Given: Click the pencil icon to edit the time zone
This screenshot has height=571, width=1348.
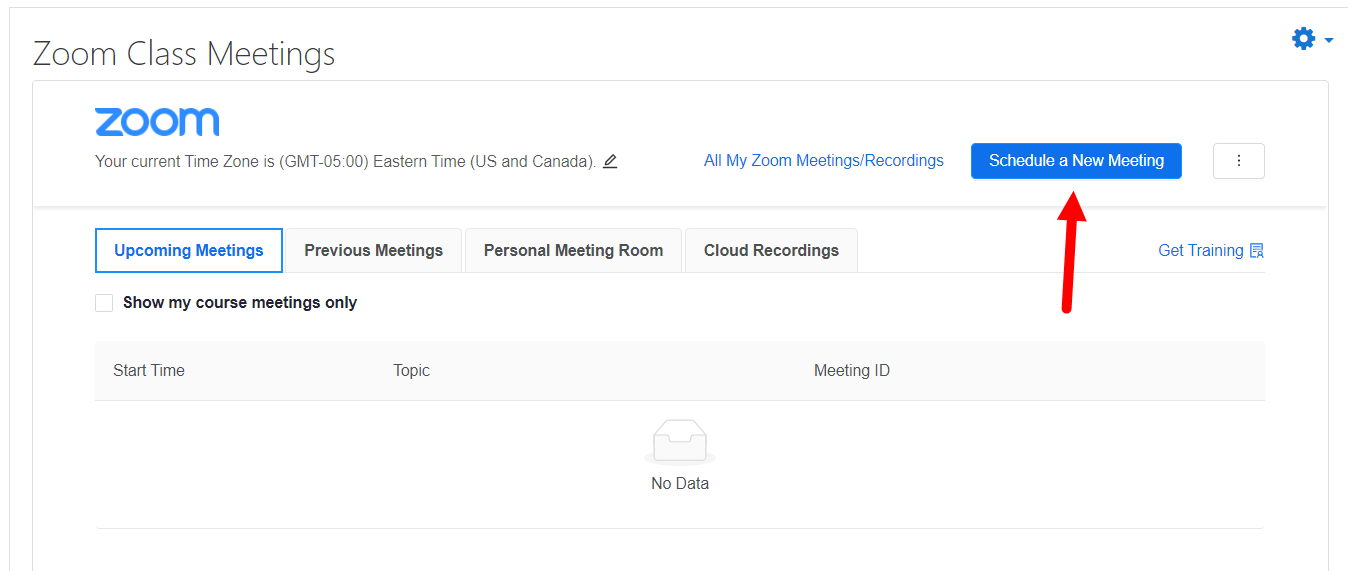Looking at the screenshot, I should point(610,161).
